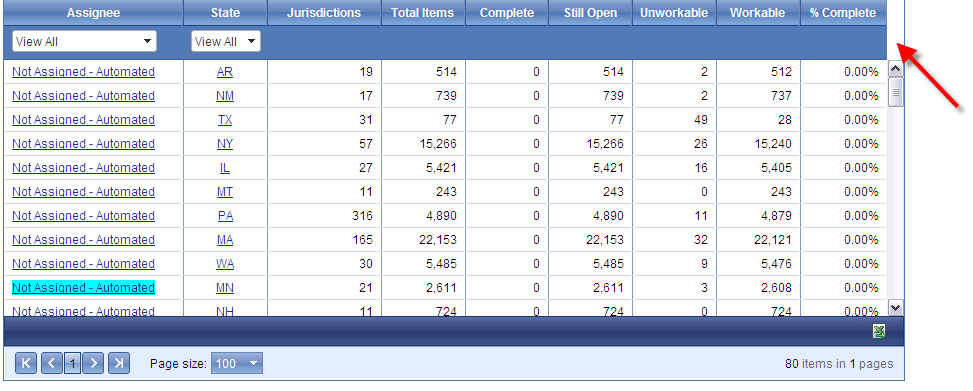The image size is (973, 391).
Task: Select Workable value 2,608
Action: [x=776, y=288]
